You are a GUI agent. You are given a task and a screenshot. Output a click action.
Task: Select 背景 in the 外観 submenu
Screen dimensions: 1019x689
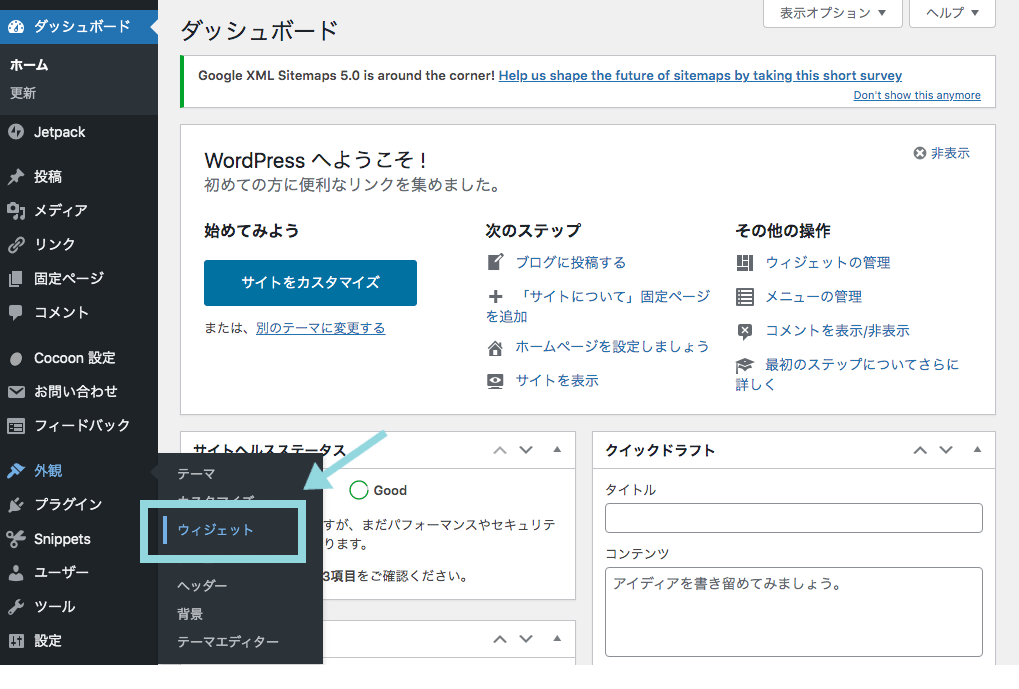coord(190,614)
